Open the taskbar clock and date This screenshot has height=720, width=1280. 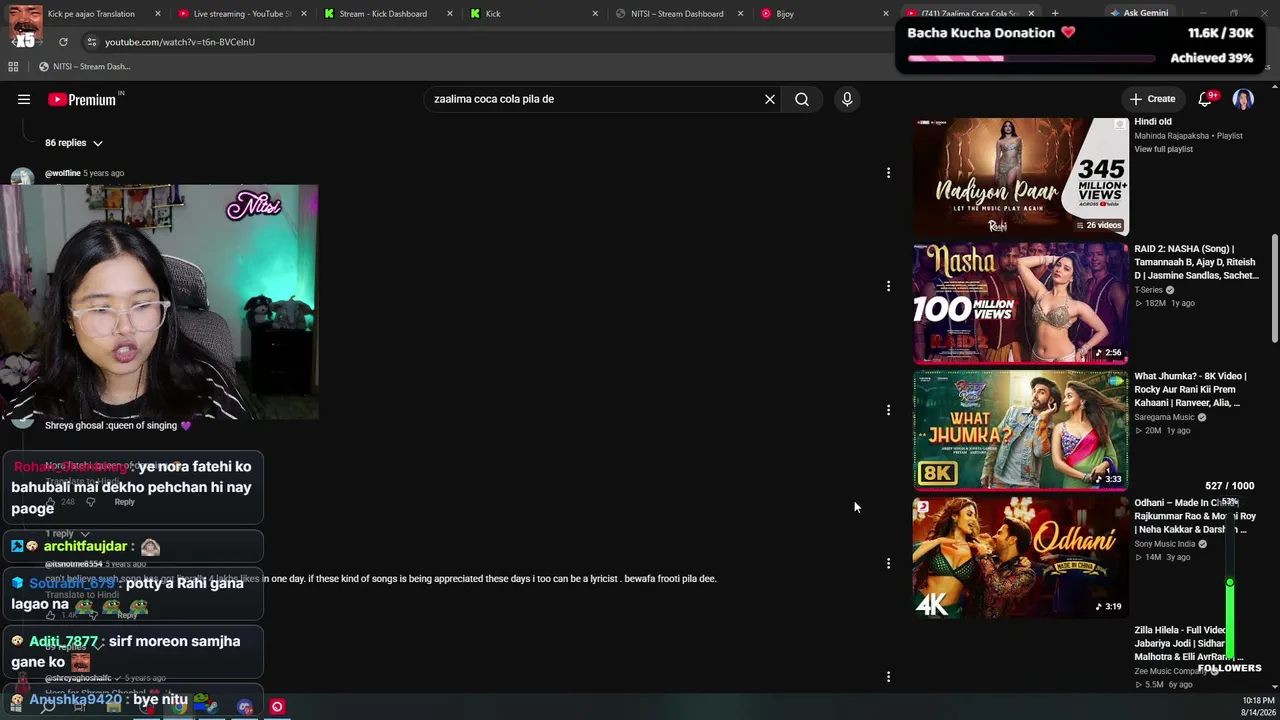[x=1258, y=706]
